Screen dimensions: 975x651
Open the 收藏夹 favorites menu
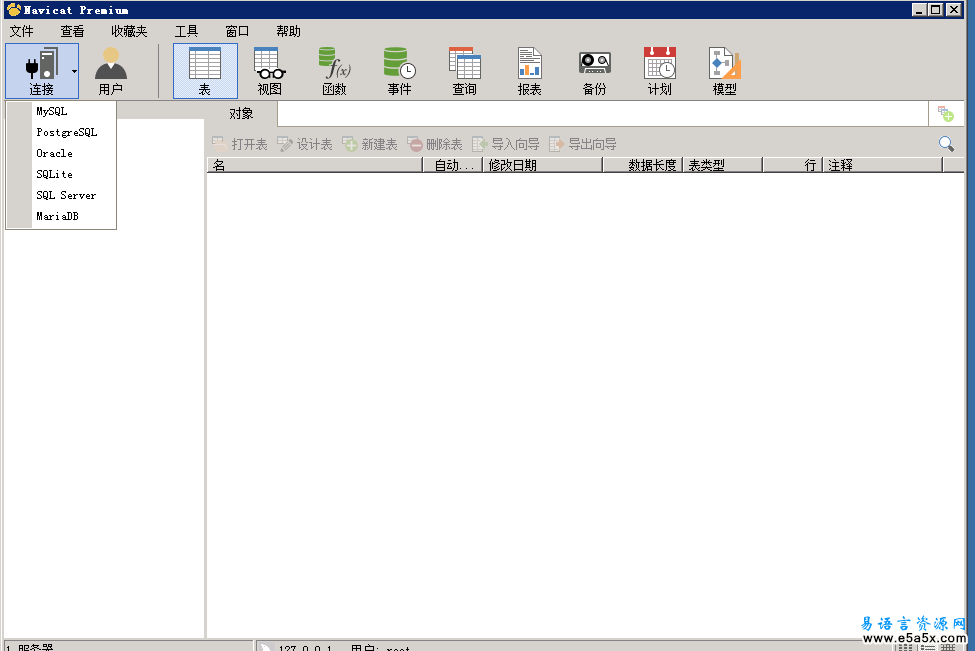129,31
